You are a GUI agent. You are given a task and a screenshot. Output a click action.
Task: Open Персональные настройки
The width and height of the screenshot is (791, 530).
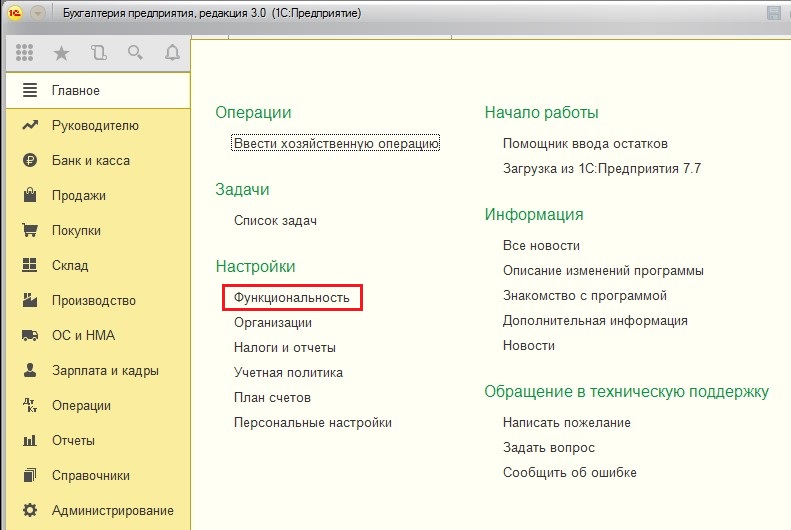[313, 423]
